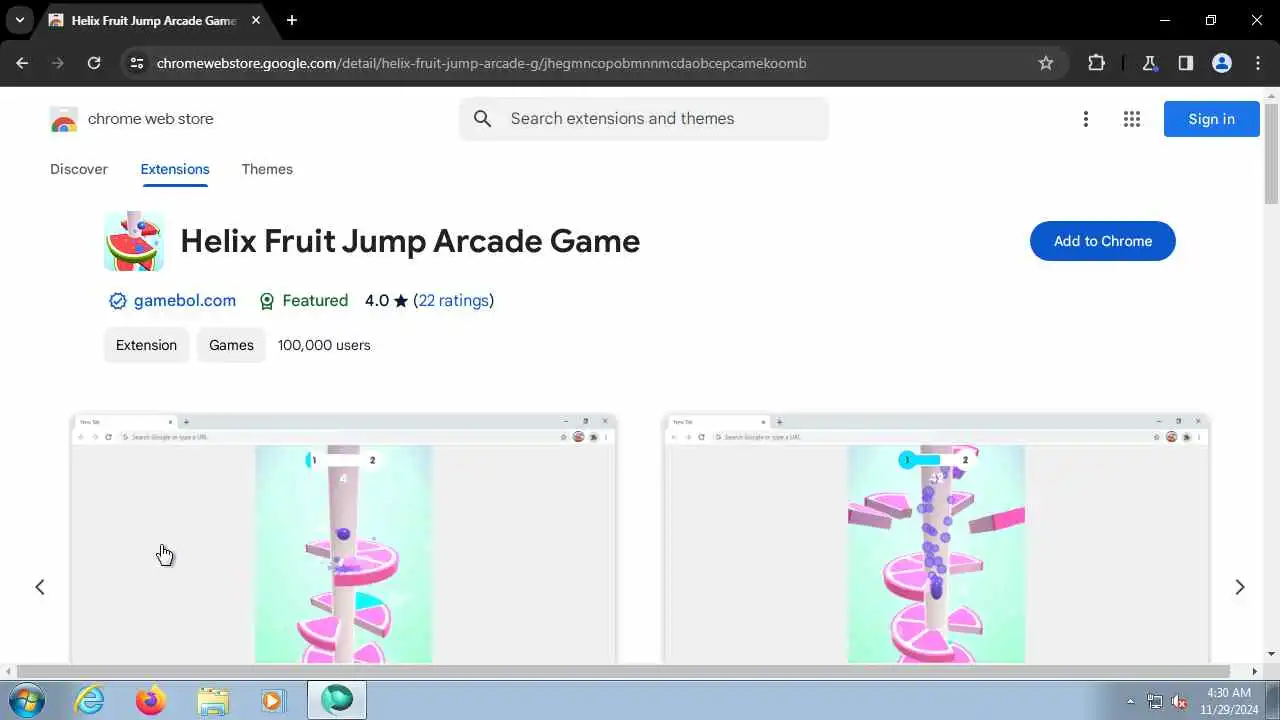Show hidden system tray icons arrow
Viewport: 1280px width, 720px height.
(1130, 701)
